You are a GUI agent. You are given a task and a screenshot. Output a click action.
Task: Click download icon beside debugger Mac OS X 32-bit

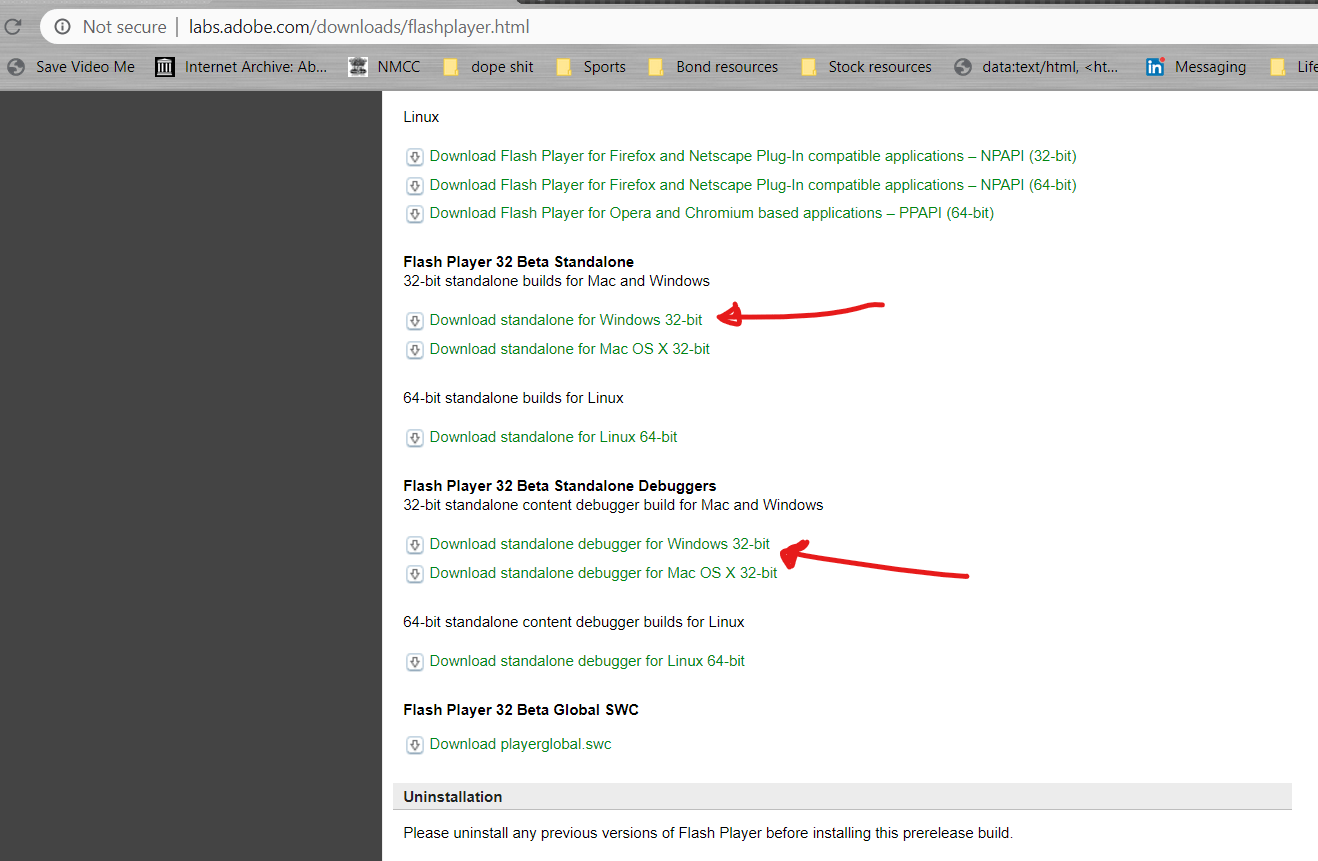point(414,574)
